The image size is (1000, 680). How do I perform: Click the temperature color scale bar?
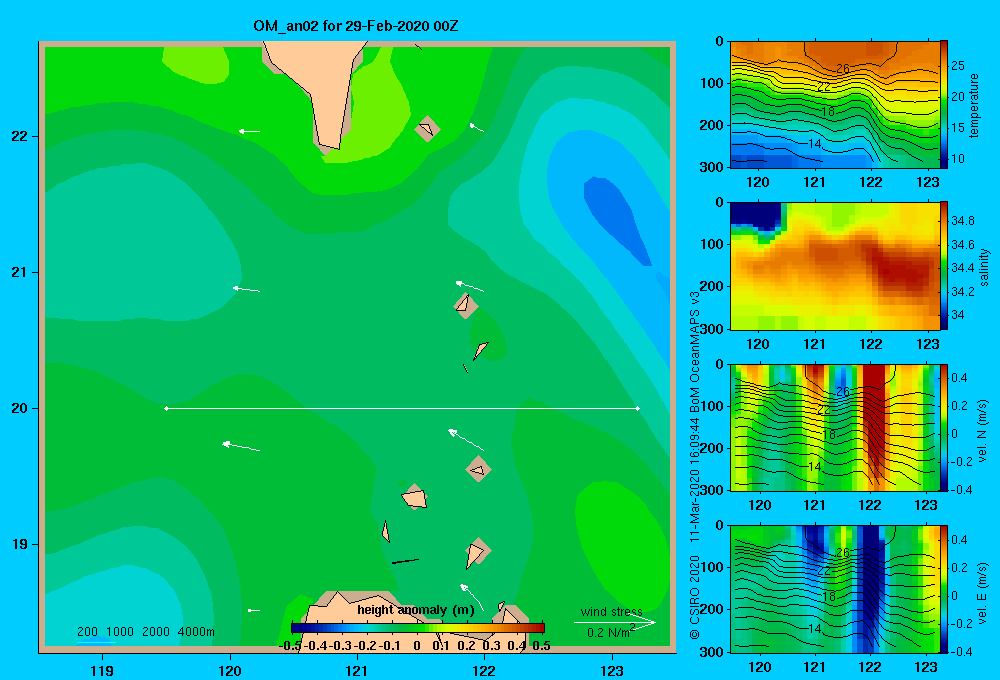coord(944,104)
